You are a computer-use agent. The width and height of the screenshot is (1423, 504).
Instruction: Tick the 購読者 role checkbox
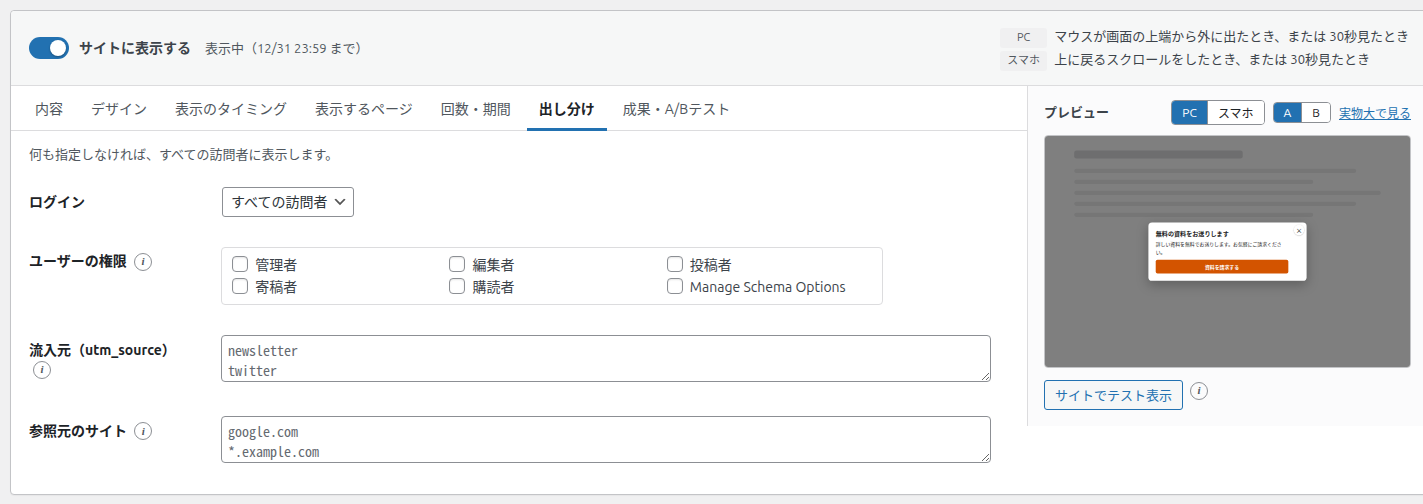tap(457, 287)
